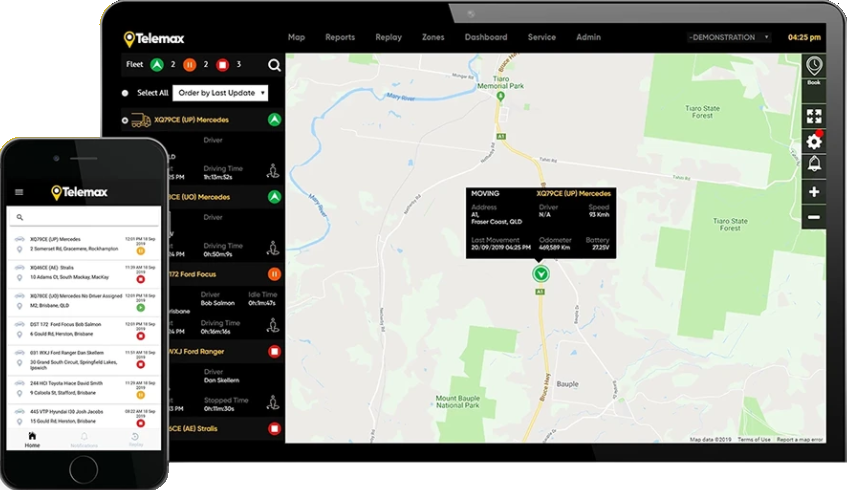Tap phone row 2 Somerset Rd, Gracemere, Rockhampton

pos(84,244)
